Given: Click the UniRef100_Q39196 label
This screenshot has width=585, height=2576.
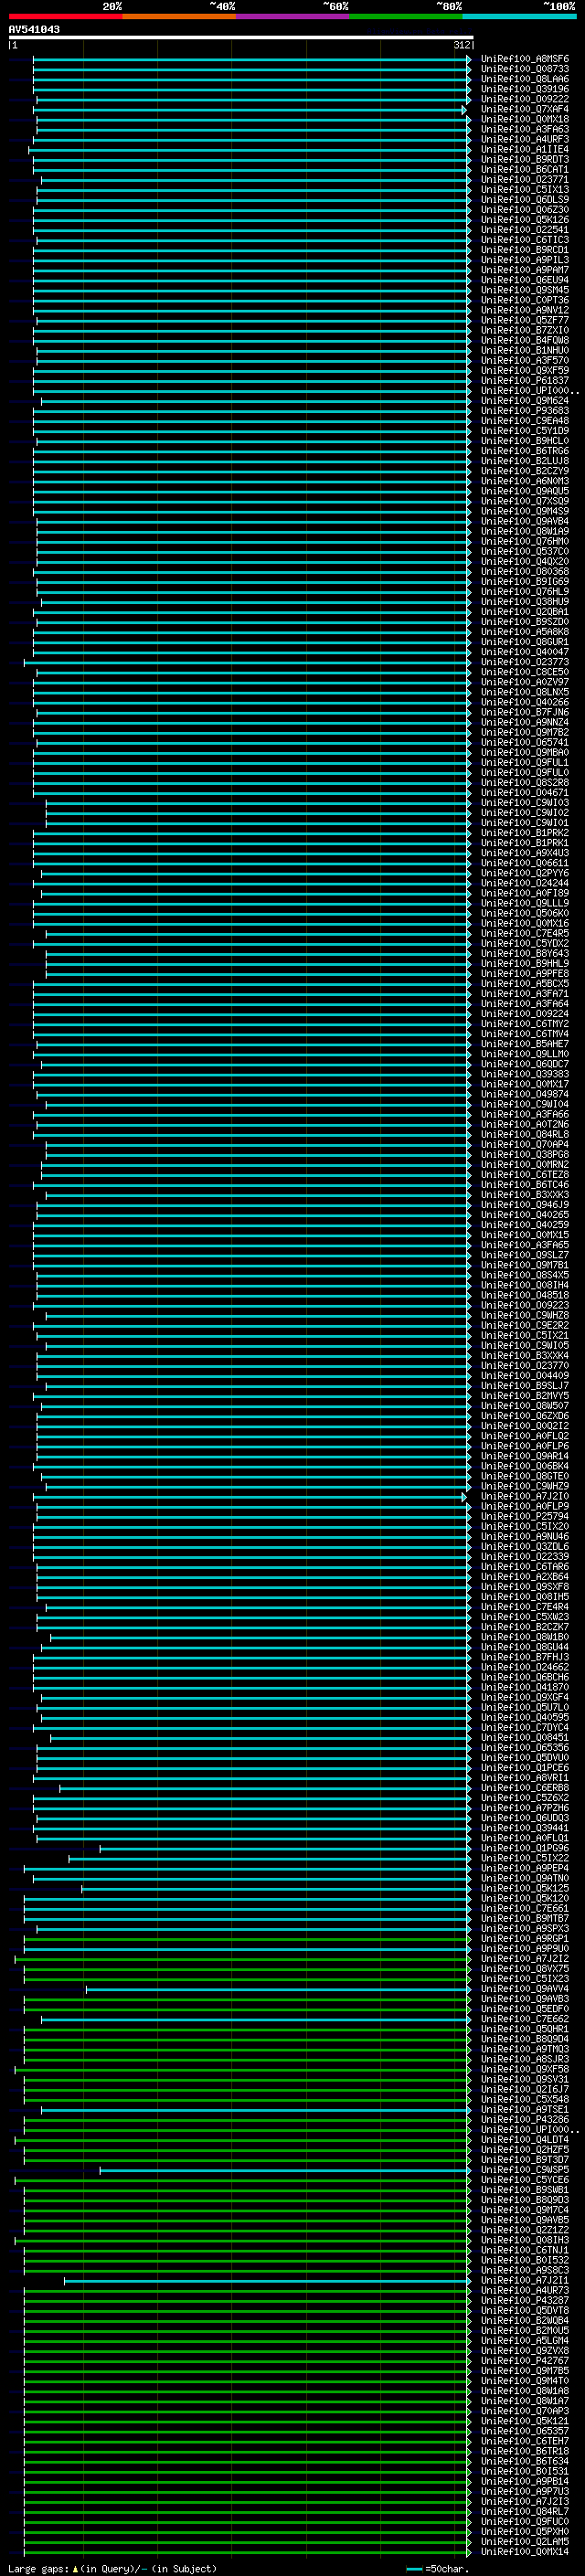Looking at the screenshot, I should 525,89.
